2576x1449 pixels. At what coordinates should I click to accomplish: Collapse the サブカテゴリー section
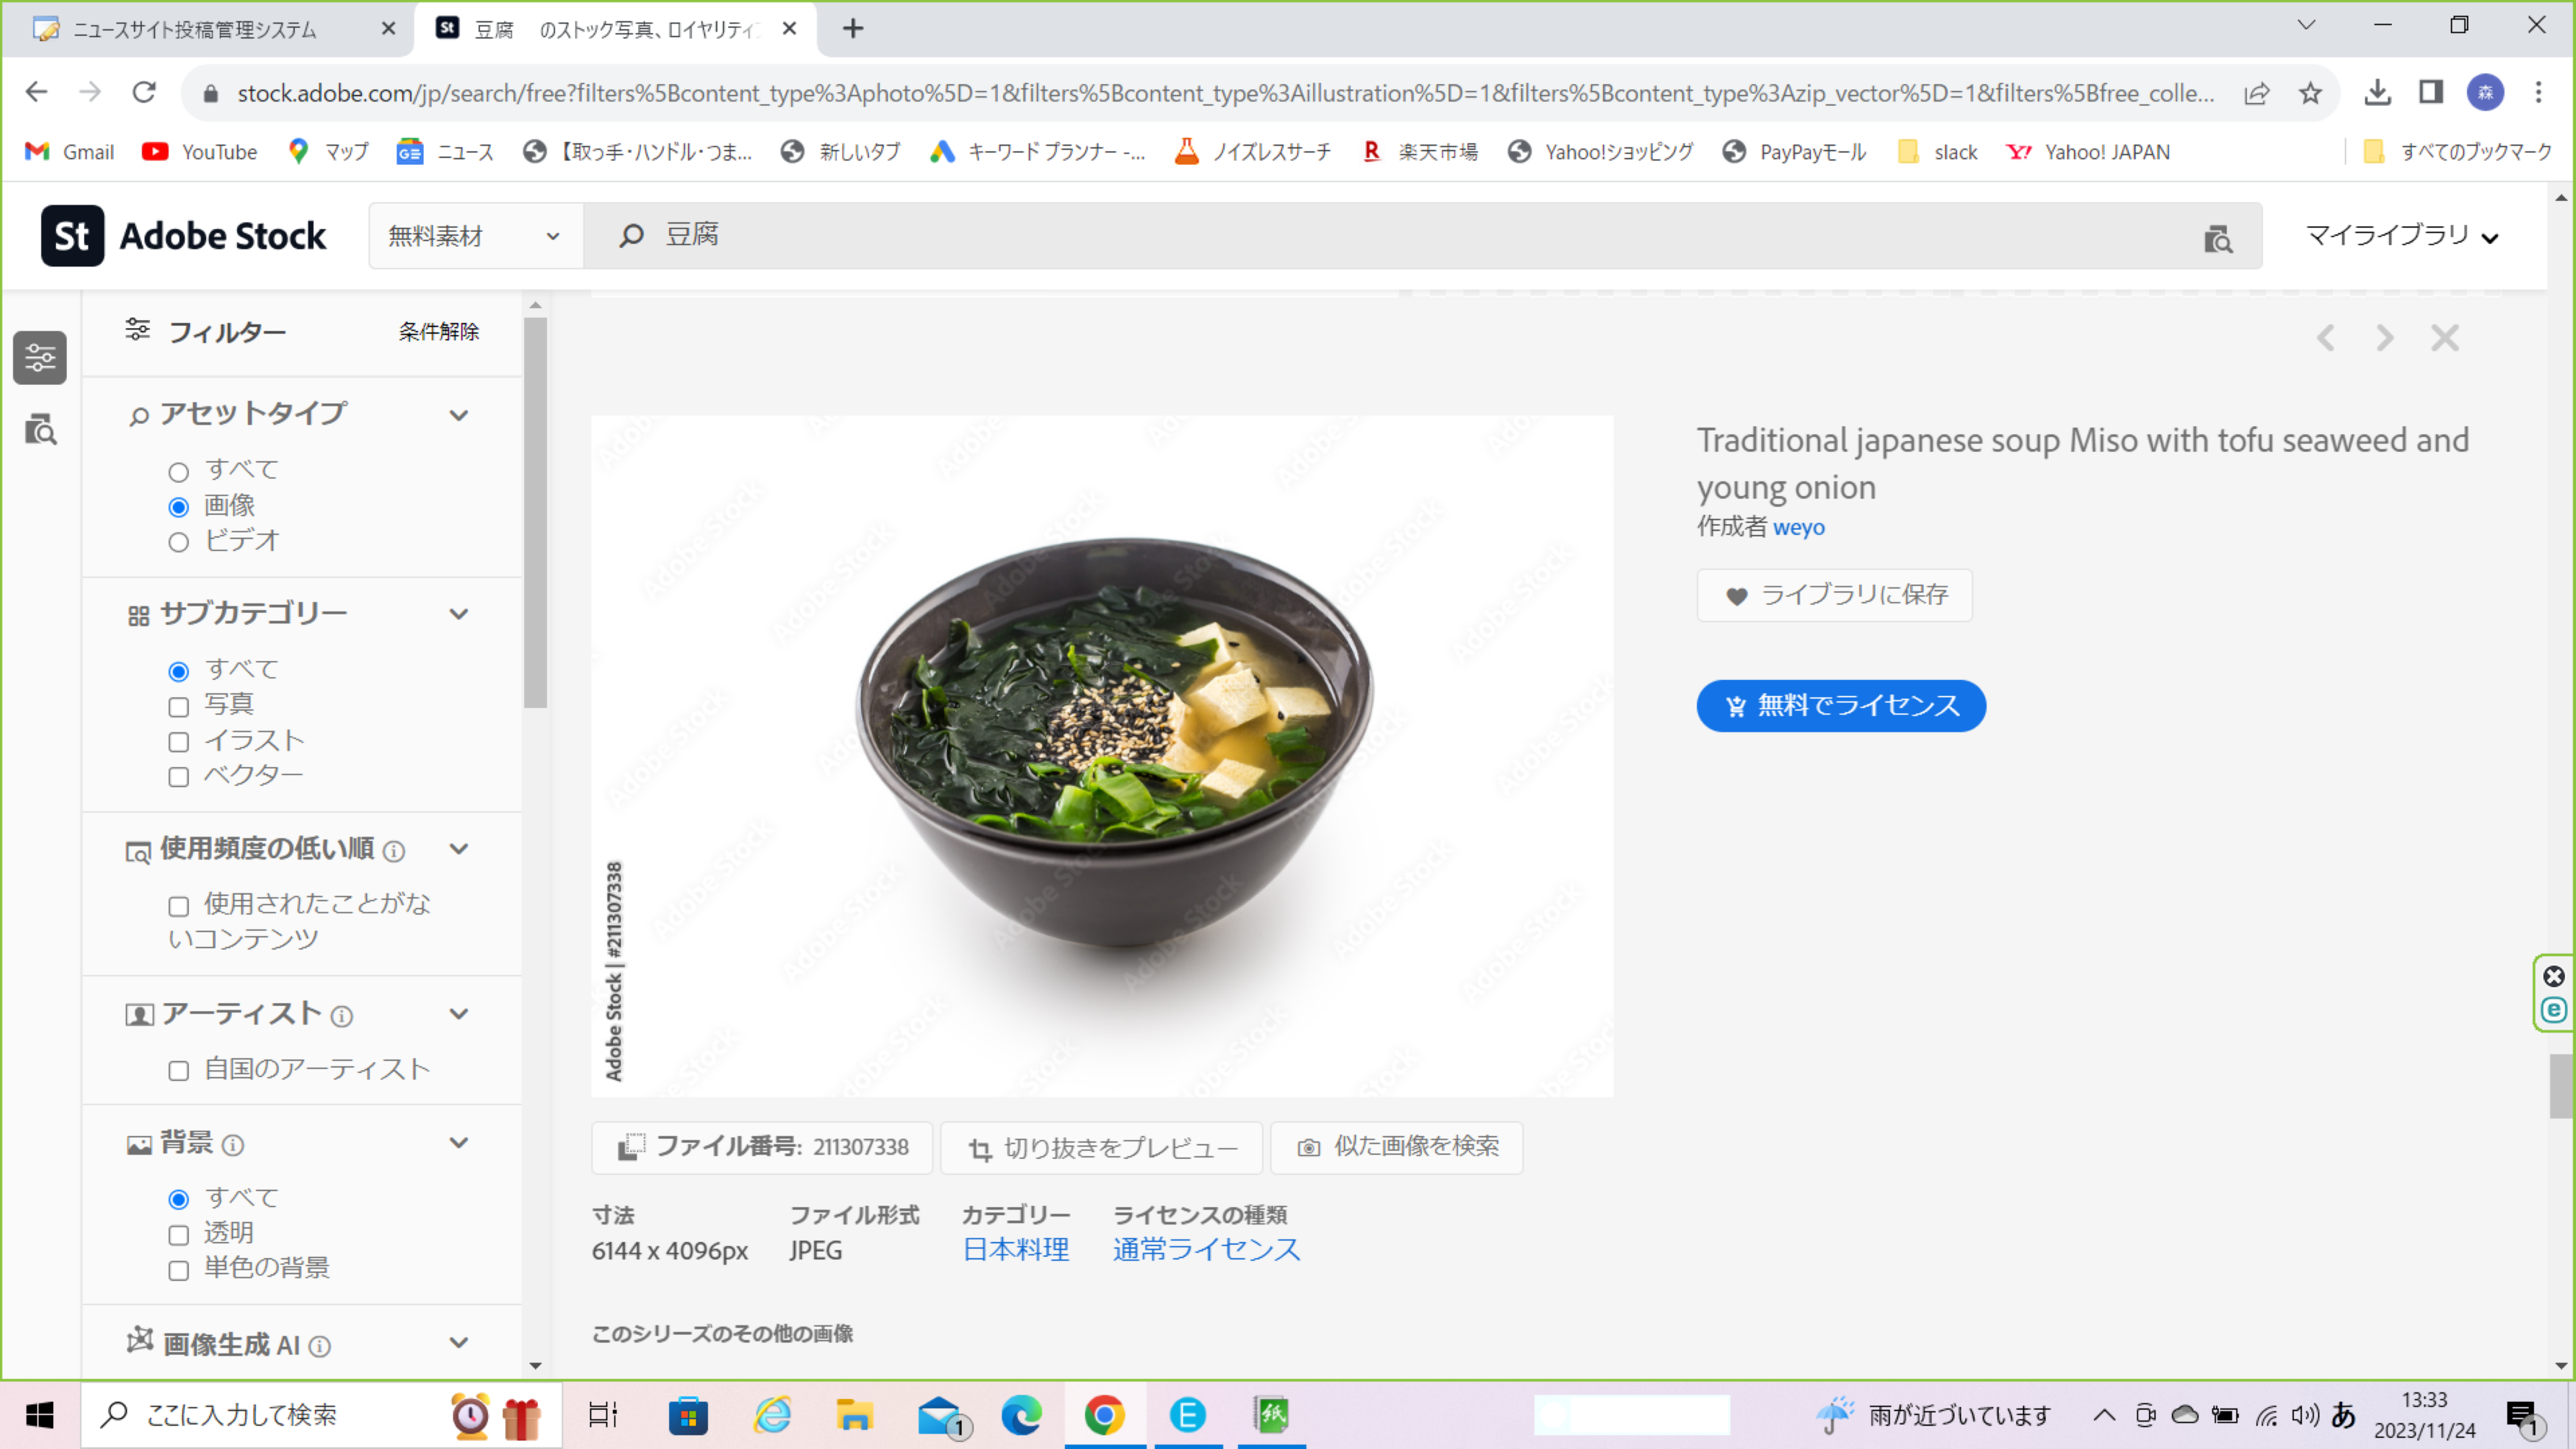(x=459, y=614)
